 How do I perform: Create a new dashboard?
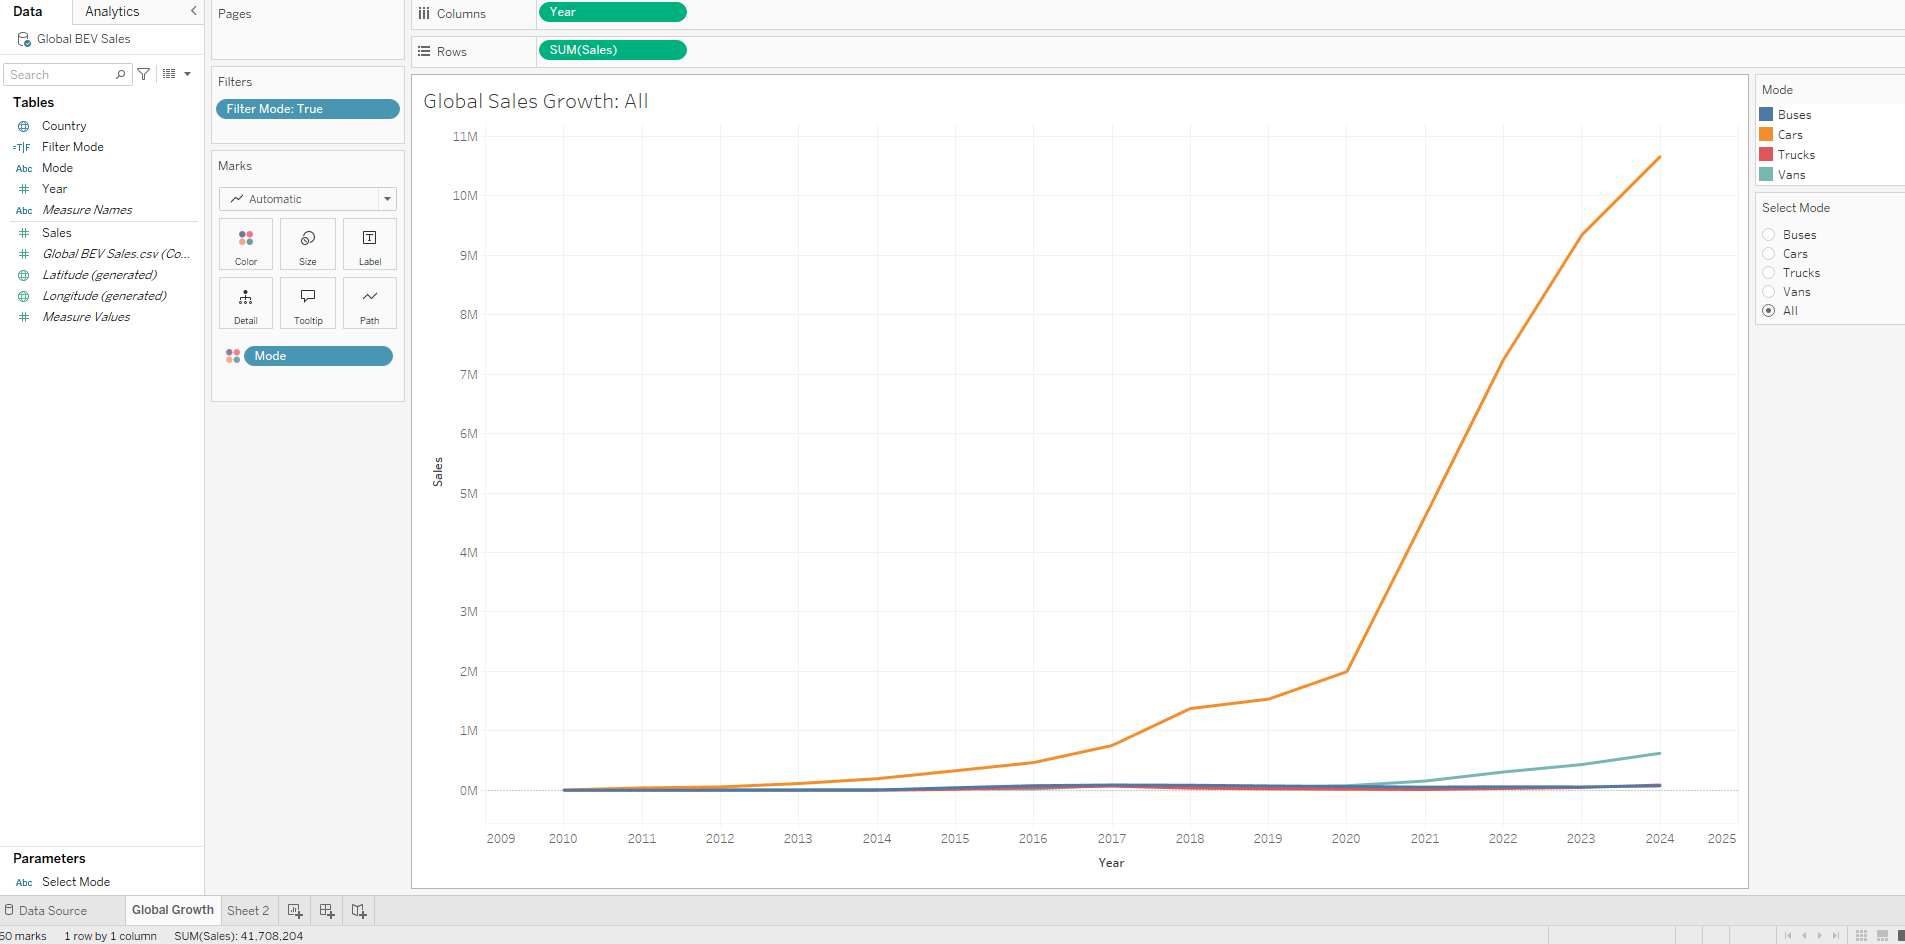point(327,911)
